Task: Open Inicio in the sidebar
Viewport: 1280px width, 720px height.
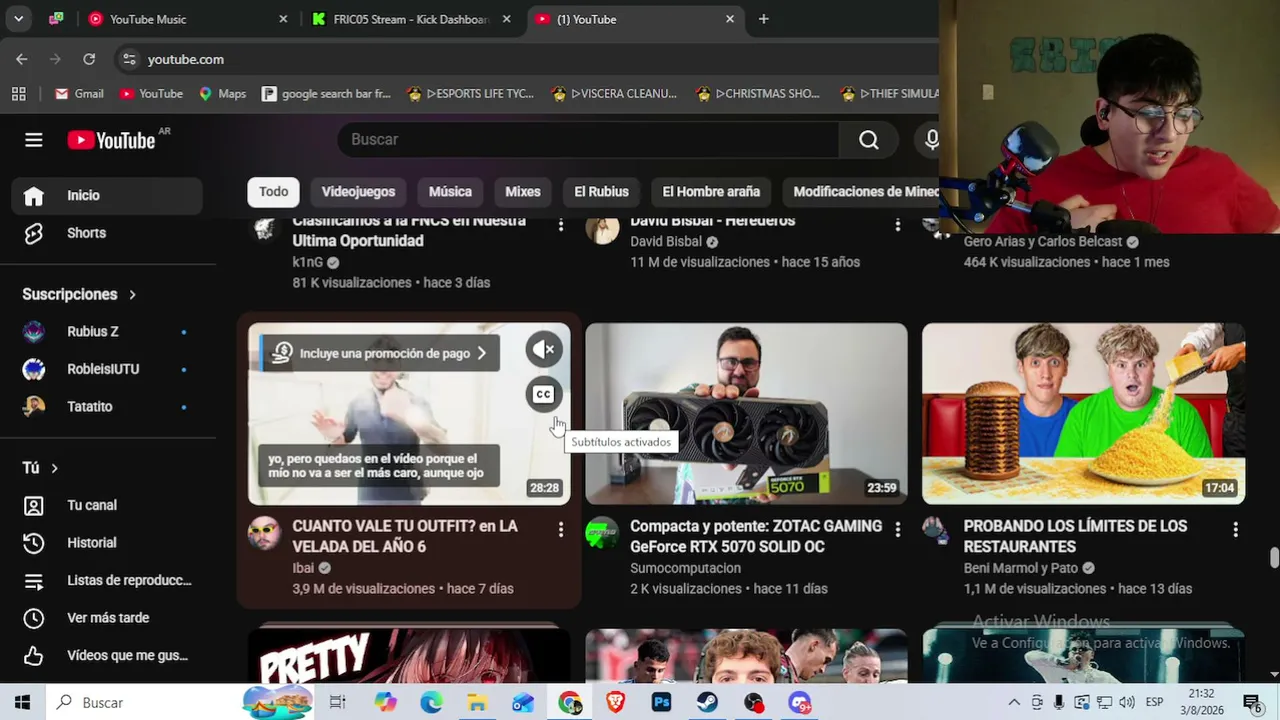Action: click(107, 195)
